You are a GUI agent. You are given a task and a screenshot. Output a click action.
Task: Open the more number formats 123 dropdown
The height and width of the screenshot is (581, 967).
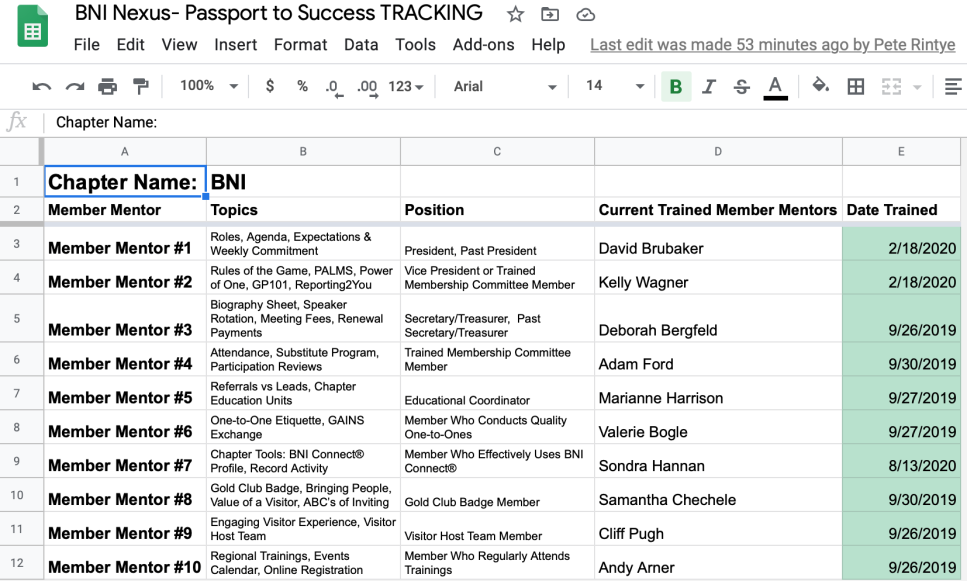(x=406, y=86)
